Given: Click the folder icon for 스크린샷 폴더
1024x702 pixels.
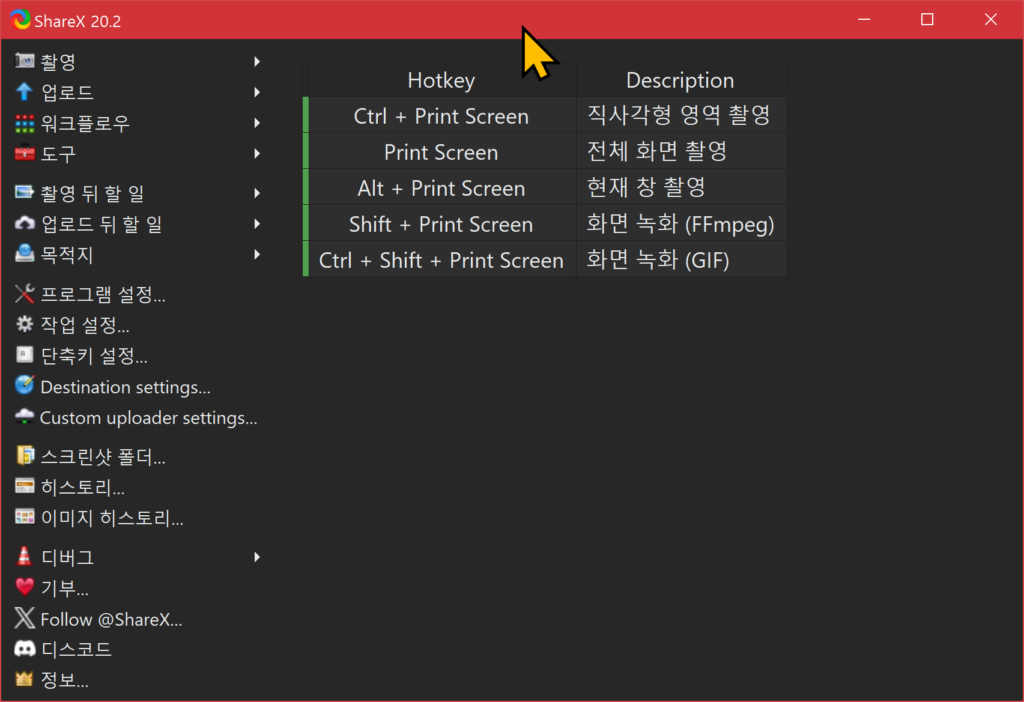Looking at the screenshot, I should coord(25,456).
